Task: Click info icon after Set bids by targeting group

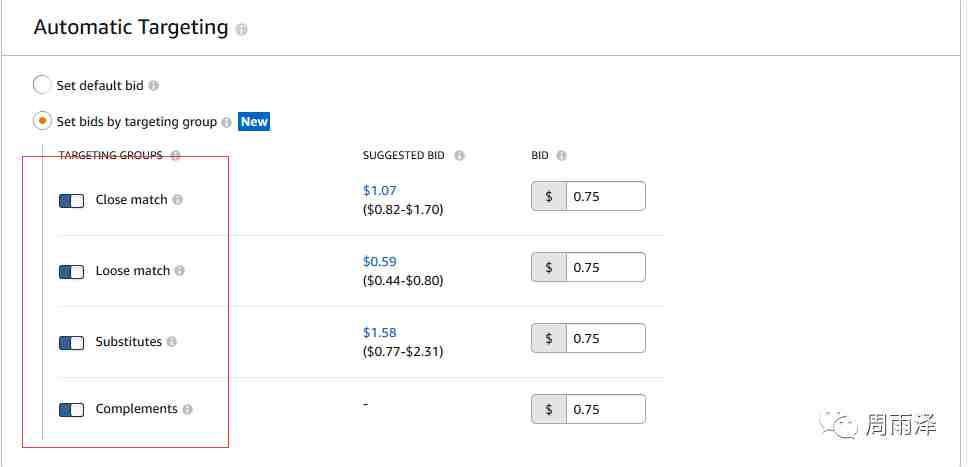Action: [x=227, y=122]
